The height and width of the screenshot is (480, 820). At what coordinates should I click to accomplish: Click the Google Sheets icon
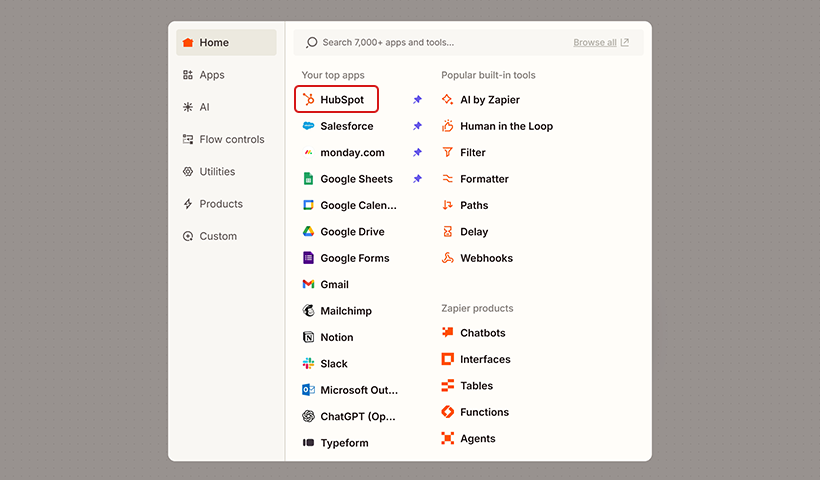coord(309,179)
